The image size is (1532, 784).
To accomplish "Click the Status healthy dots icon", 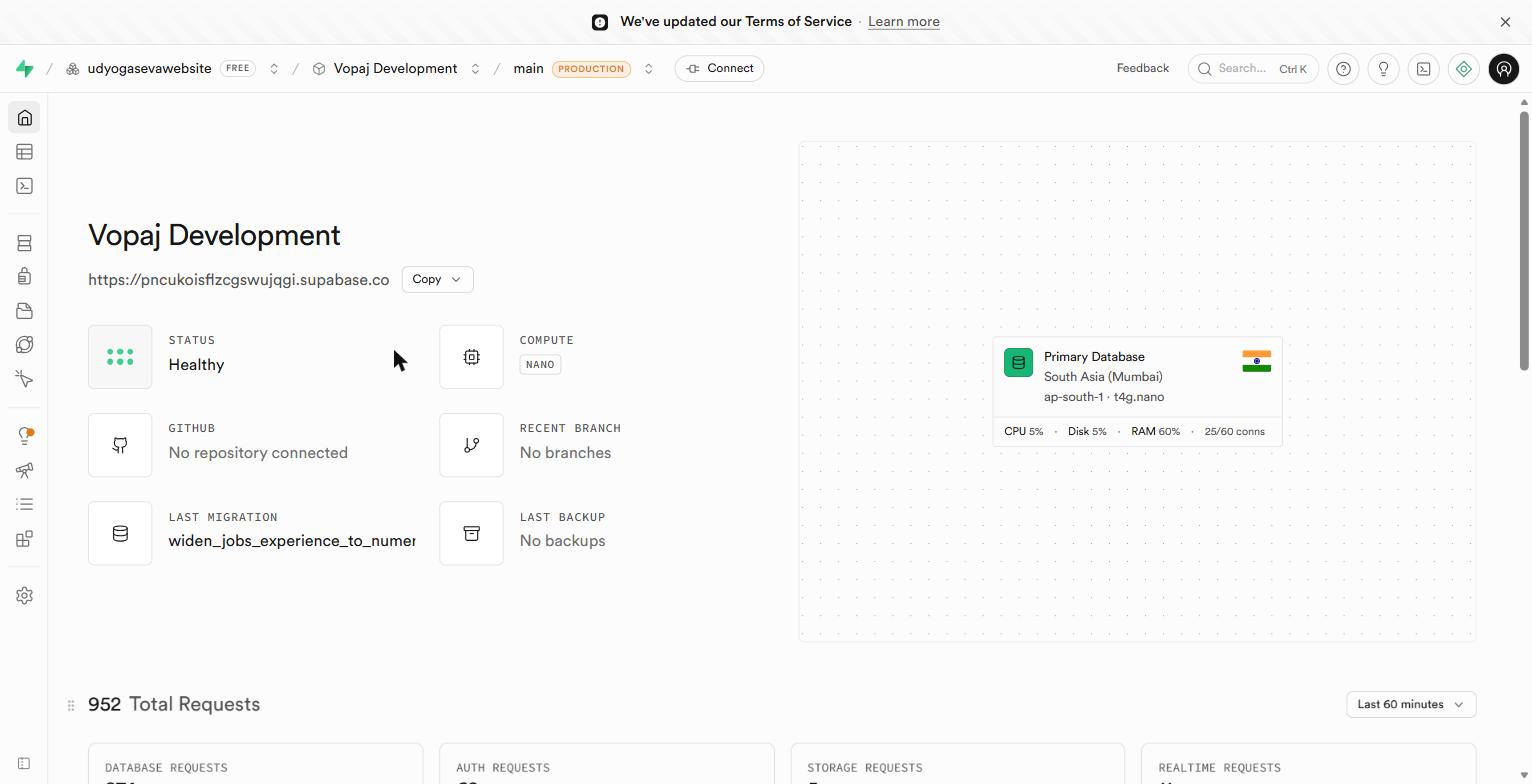I will (120, 357).
